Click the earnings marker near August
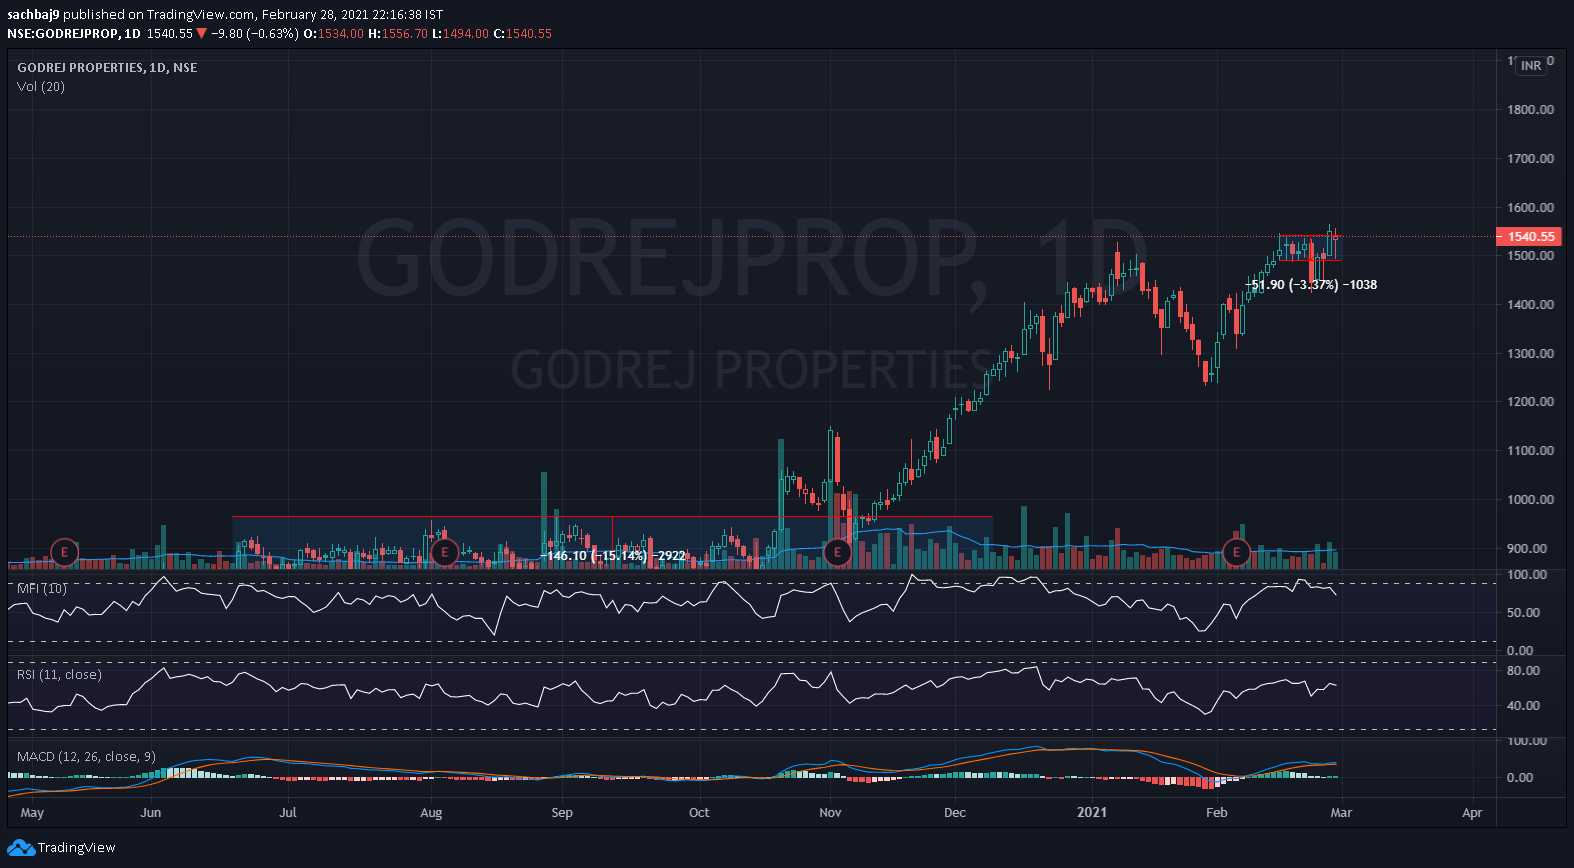1574x868 pixels. coord(443,552)
